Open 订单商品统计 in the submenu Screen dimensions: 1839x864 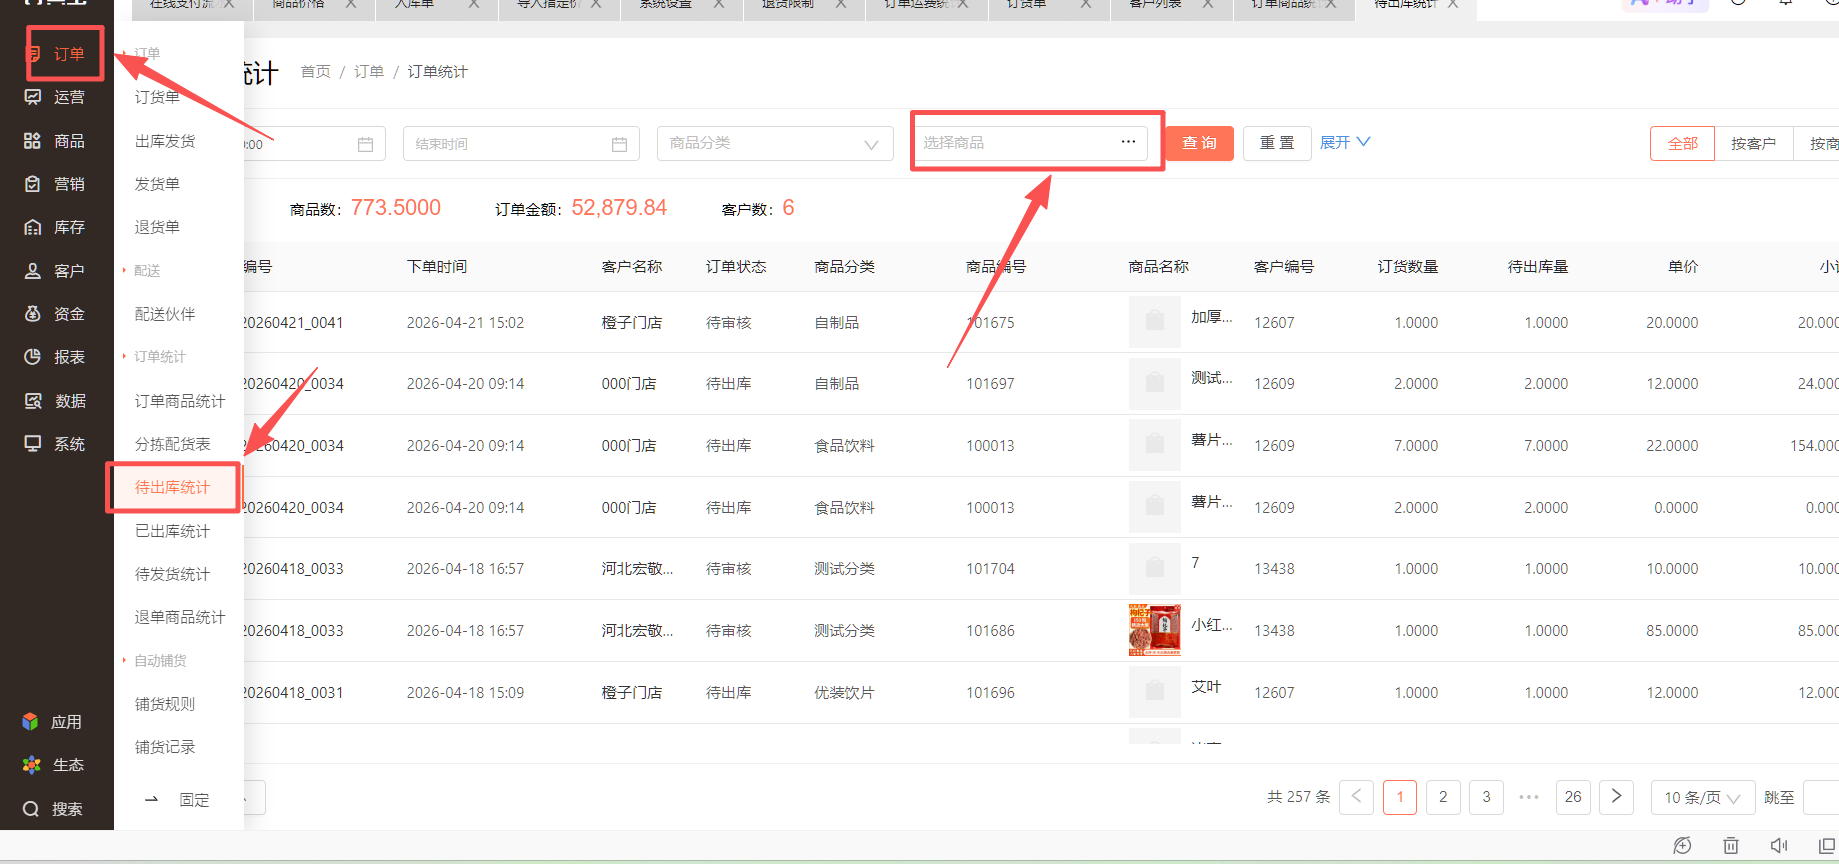(x=180, y=401)
